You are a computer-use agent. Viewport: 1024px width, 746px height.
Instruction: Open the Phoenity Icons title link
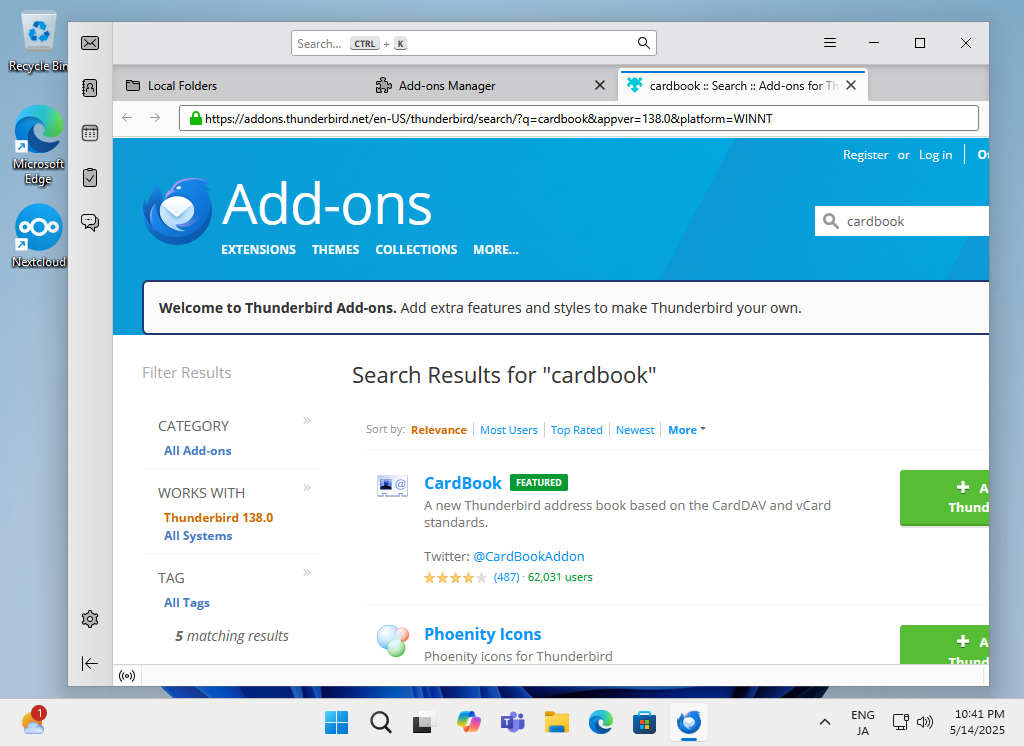(x=483, y=634)
